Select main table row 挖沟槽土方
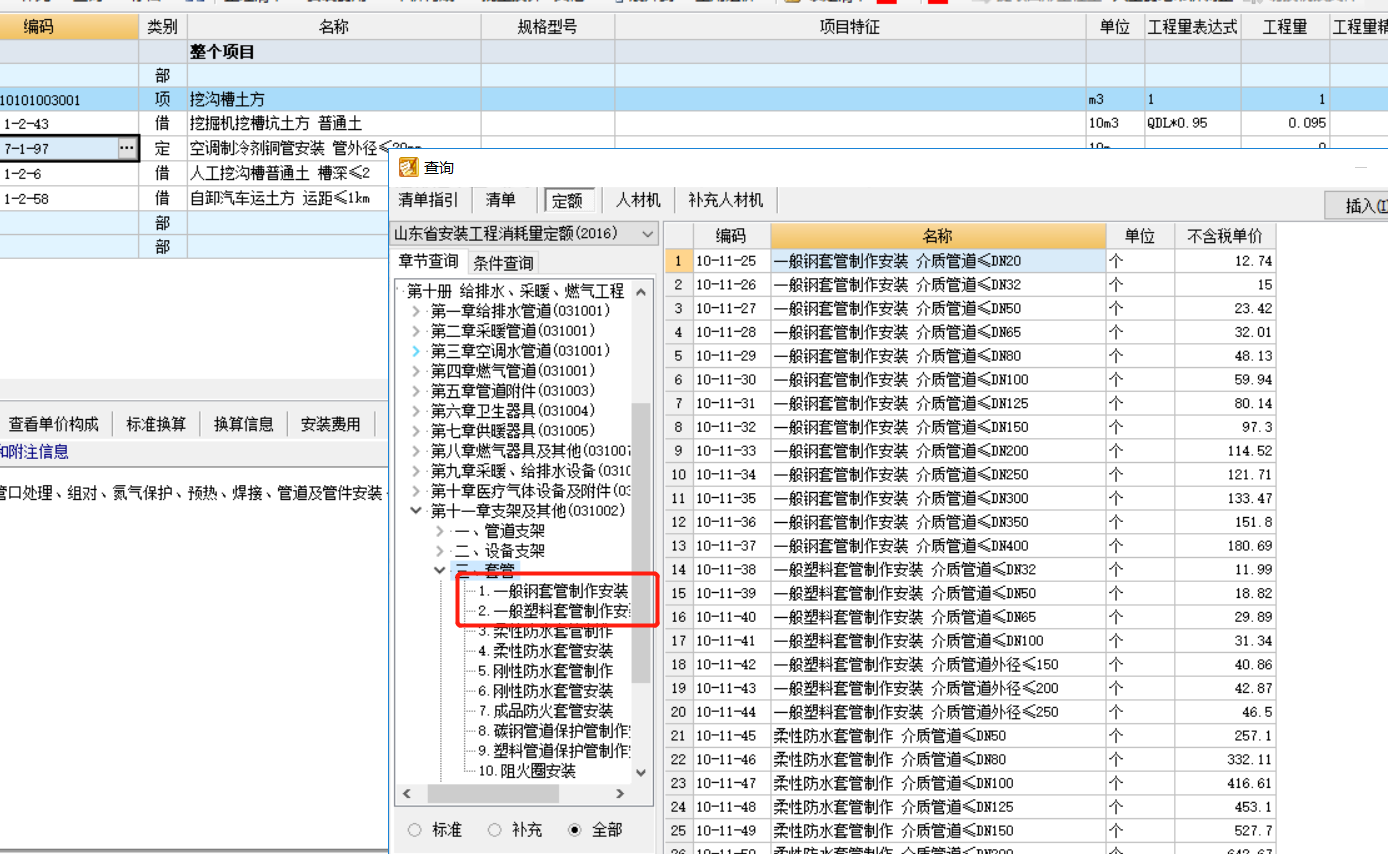 point(694,99)
